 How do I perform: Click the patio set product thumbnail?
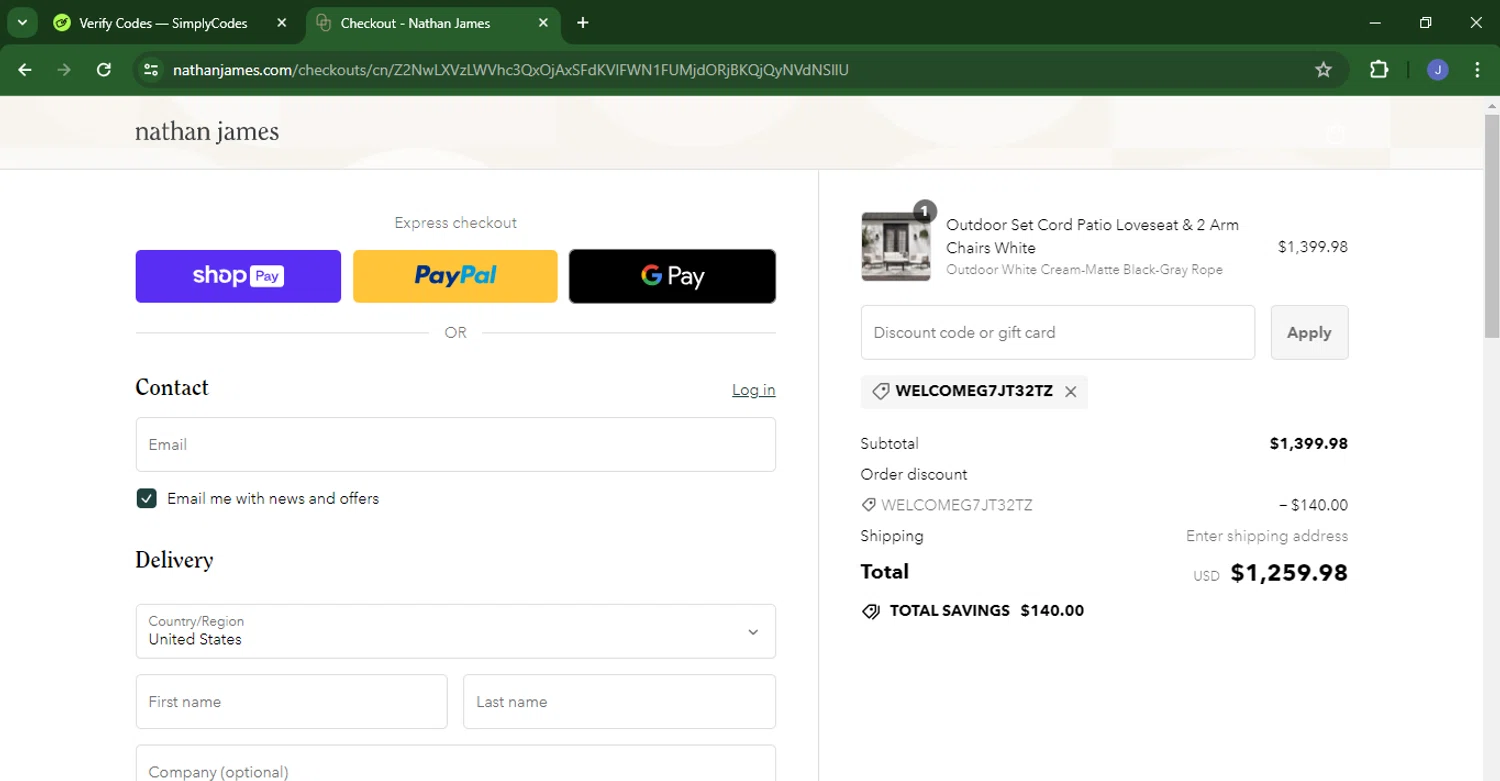896,246
